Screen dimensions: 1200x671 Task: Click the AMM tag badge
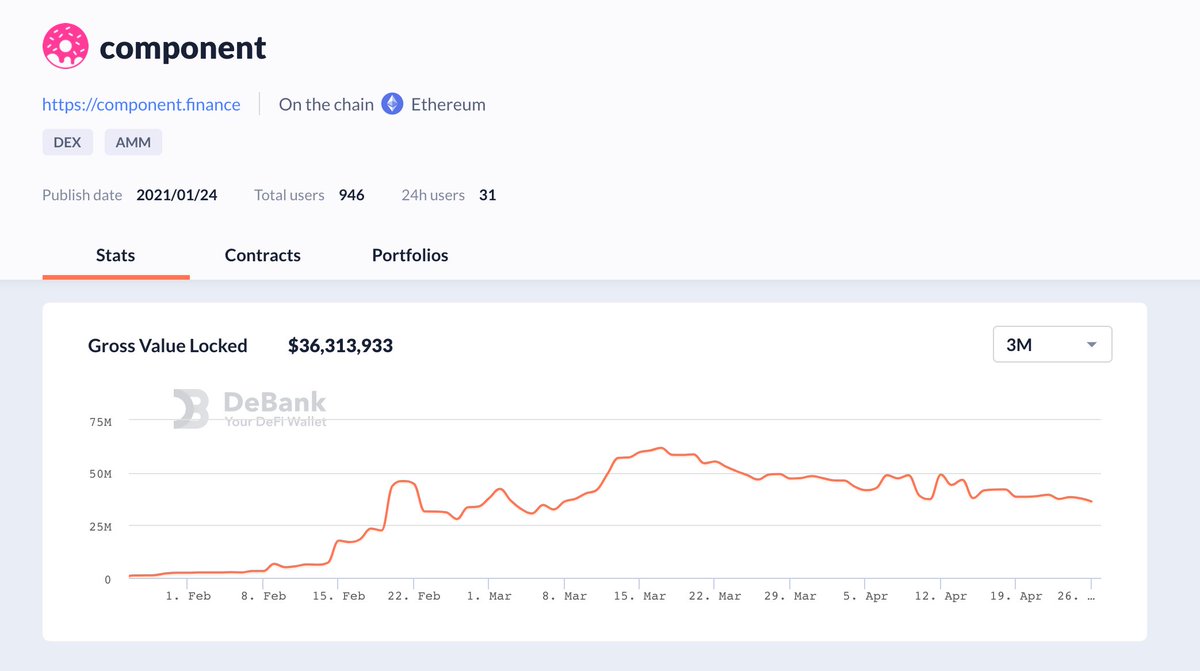[x=133, y=141]
